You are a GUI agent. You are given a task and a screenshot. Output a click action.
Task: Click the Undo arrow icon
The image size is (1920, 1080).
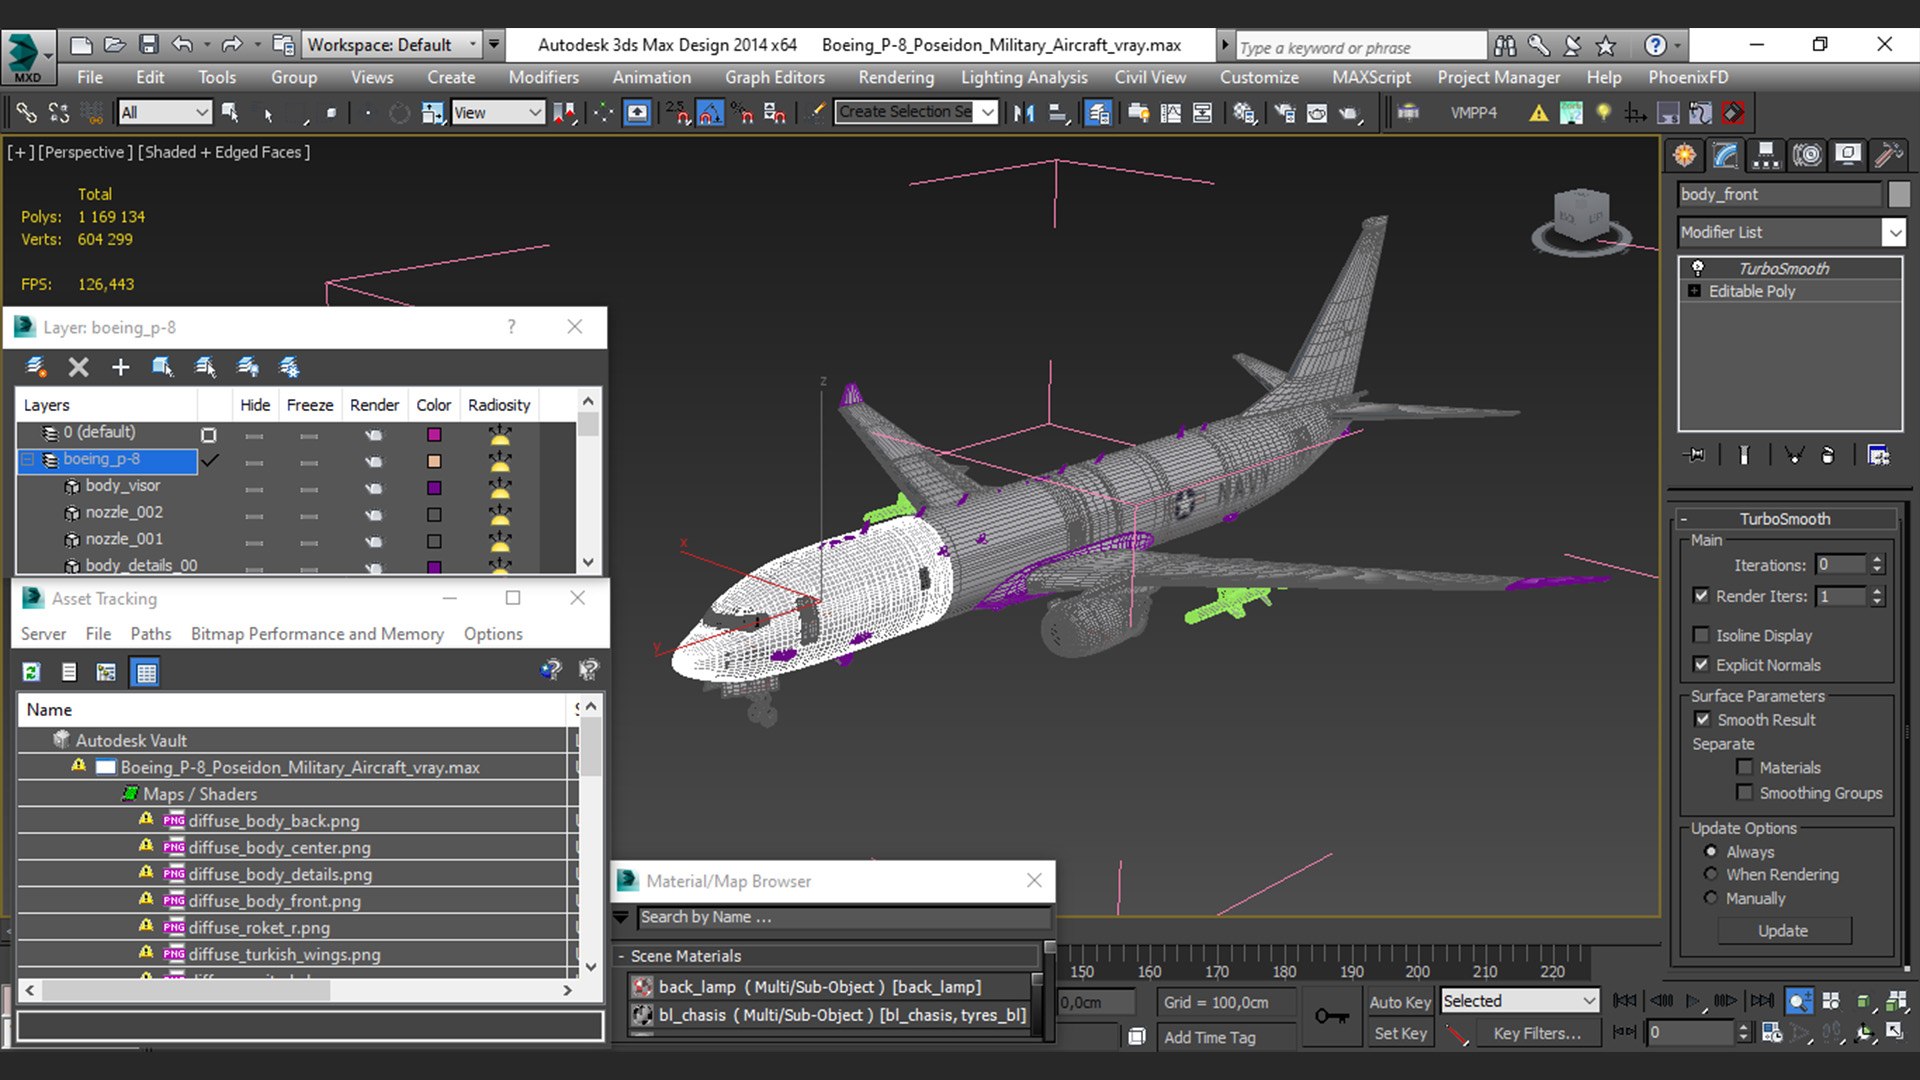click(182, 44)
